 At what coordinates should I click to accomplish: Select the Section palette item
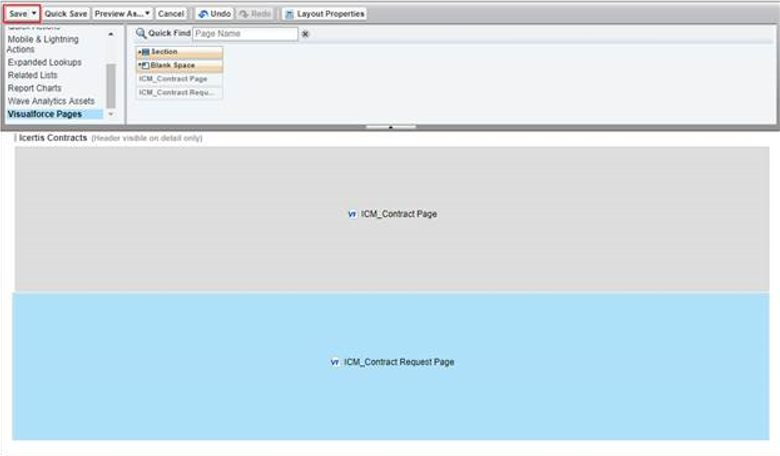(x=179, y=52)
